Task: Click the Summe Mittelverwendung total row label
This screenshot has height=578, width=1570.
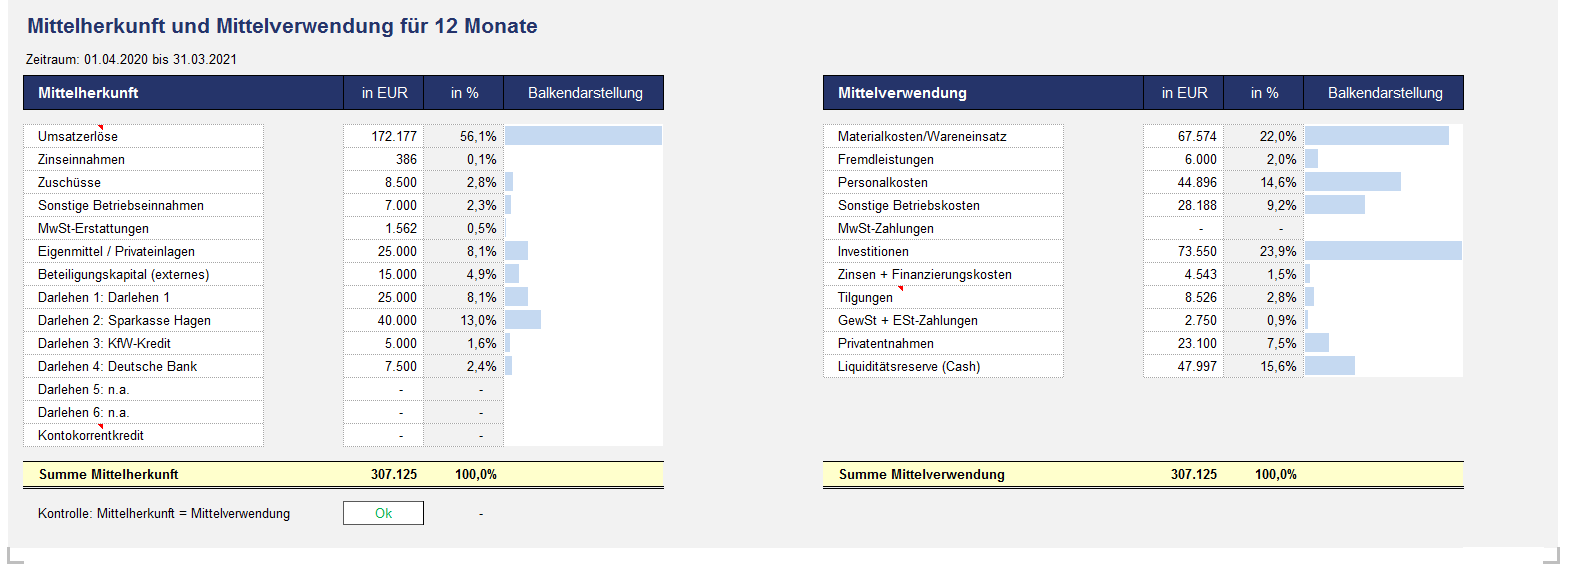Action: click(921, 474)
